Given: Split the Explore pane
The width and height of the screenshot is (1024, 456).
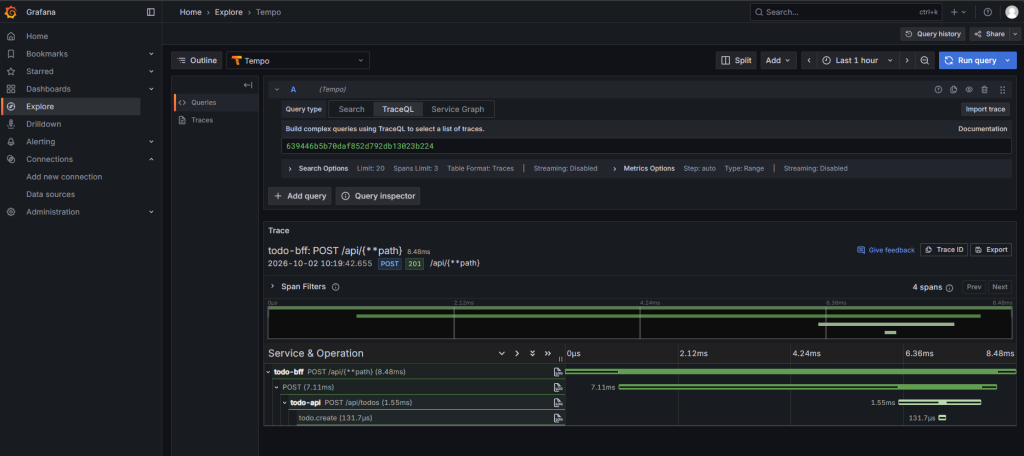Looking at the screenshot, I should [x=736, y=60].
